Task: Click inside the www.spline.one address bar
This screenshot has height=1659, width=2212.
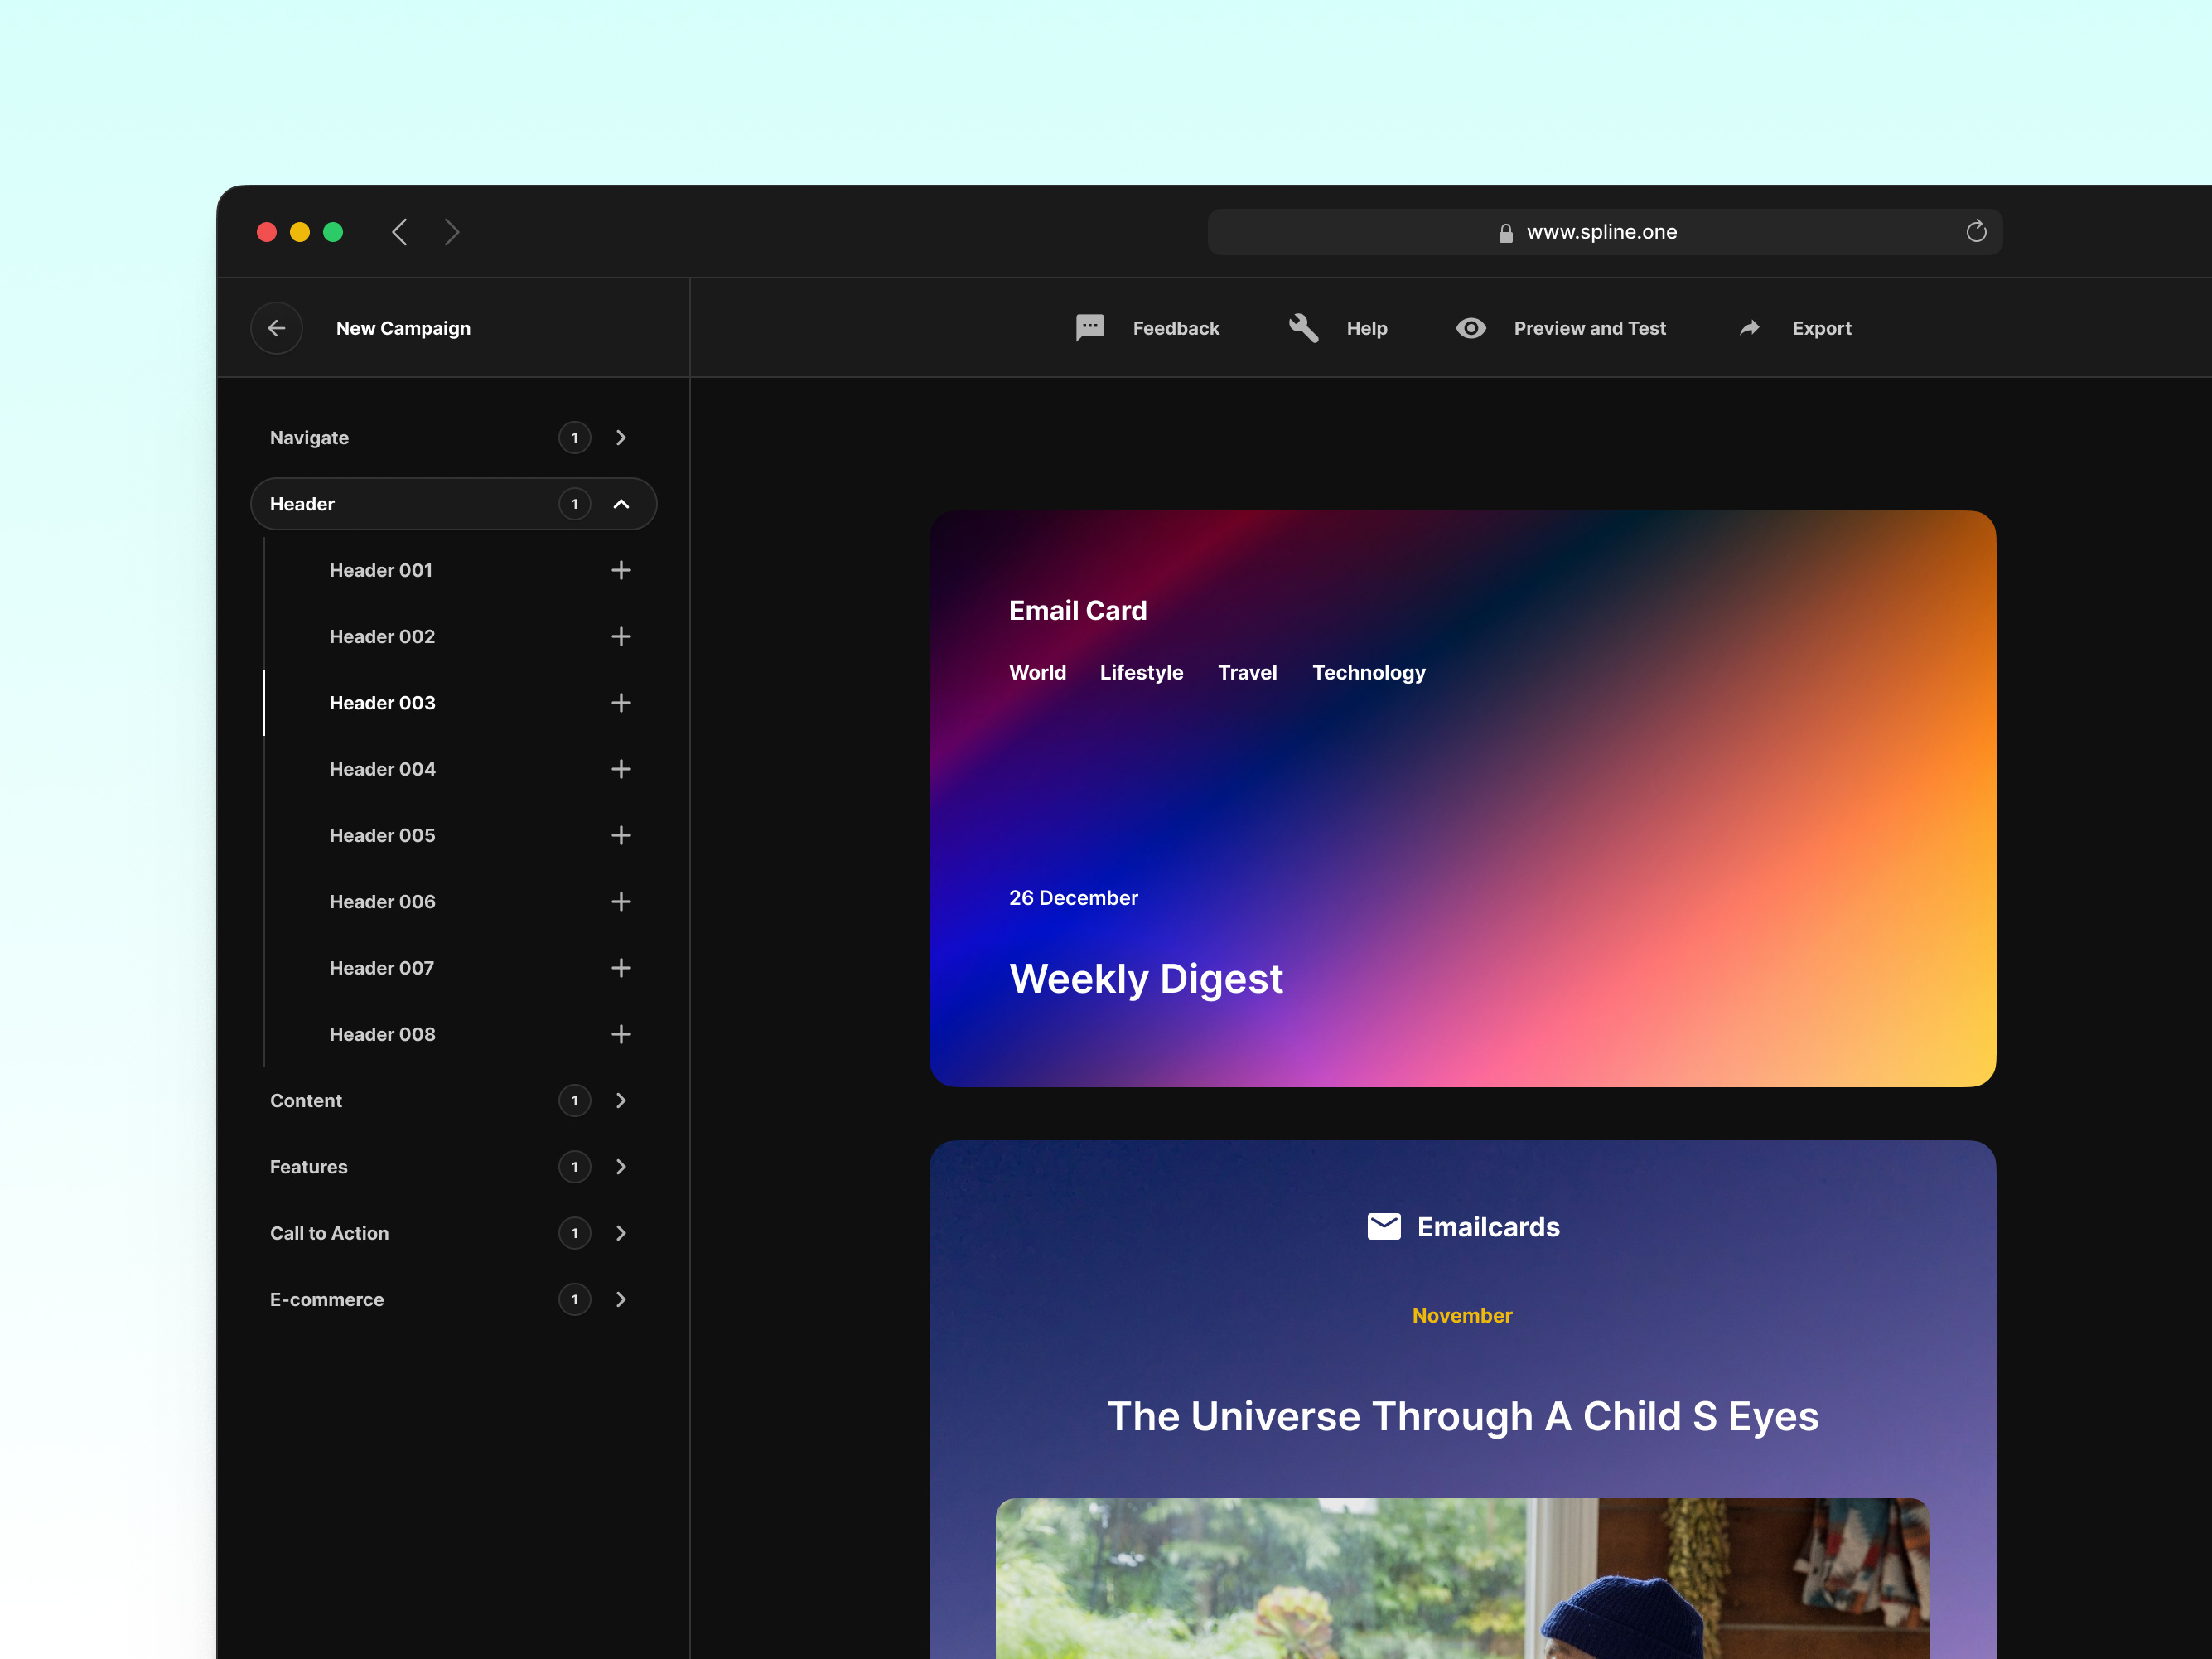Action: (1605, 231)
